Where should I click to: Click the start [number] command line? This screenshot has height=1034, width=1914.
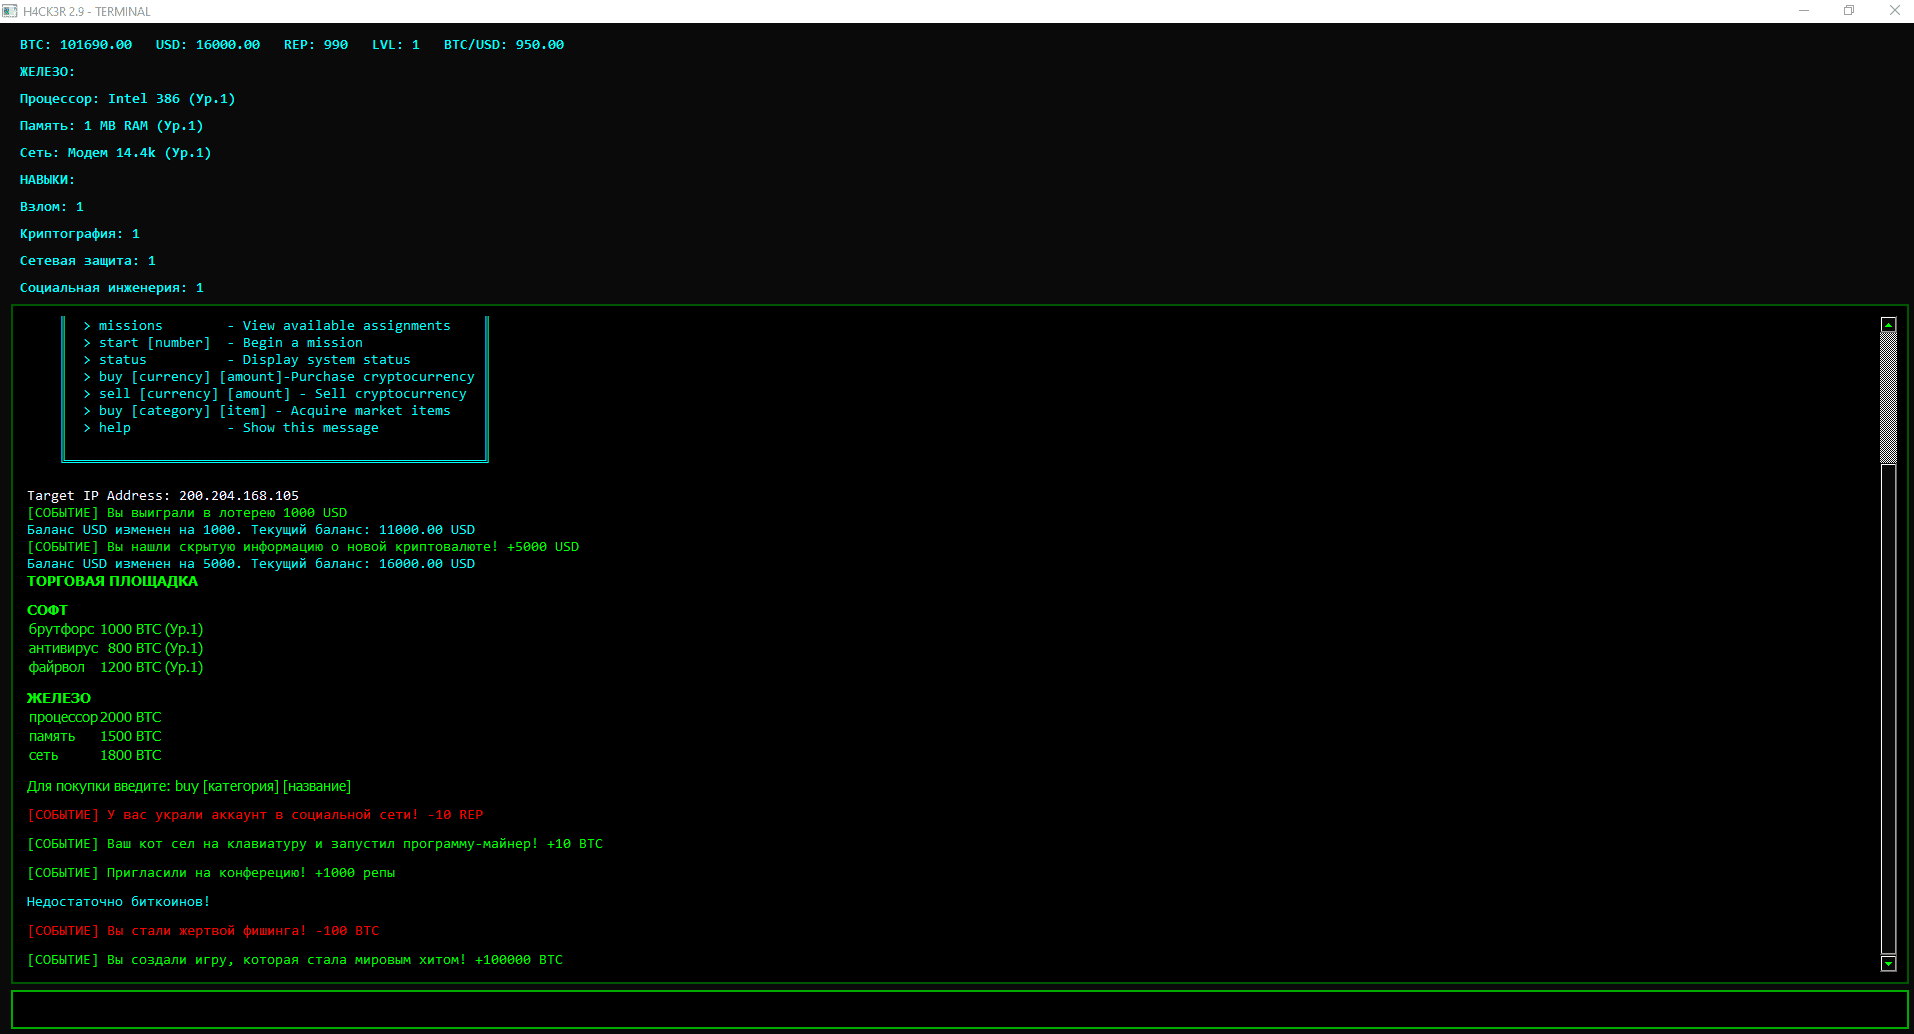[223, 343]
